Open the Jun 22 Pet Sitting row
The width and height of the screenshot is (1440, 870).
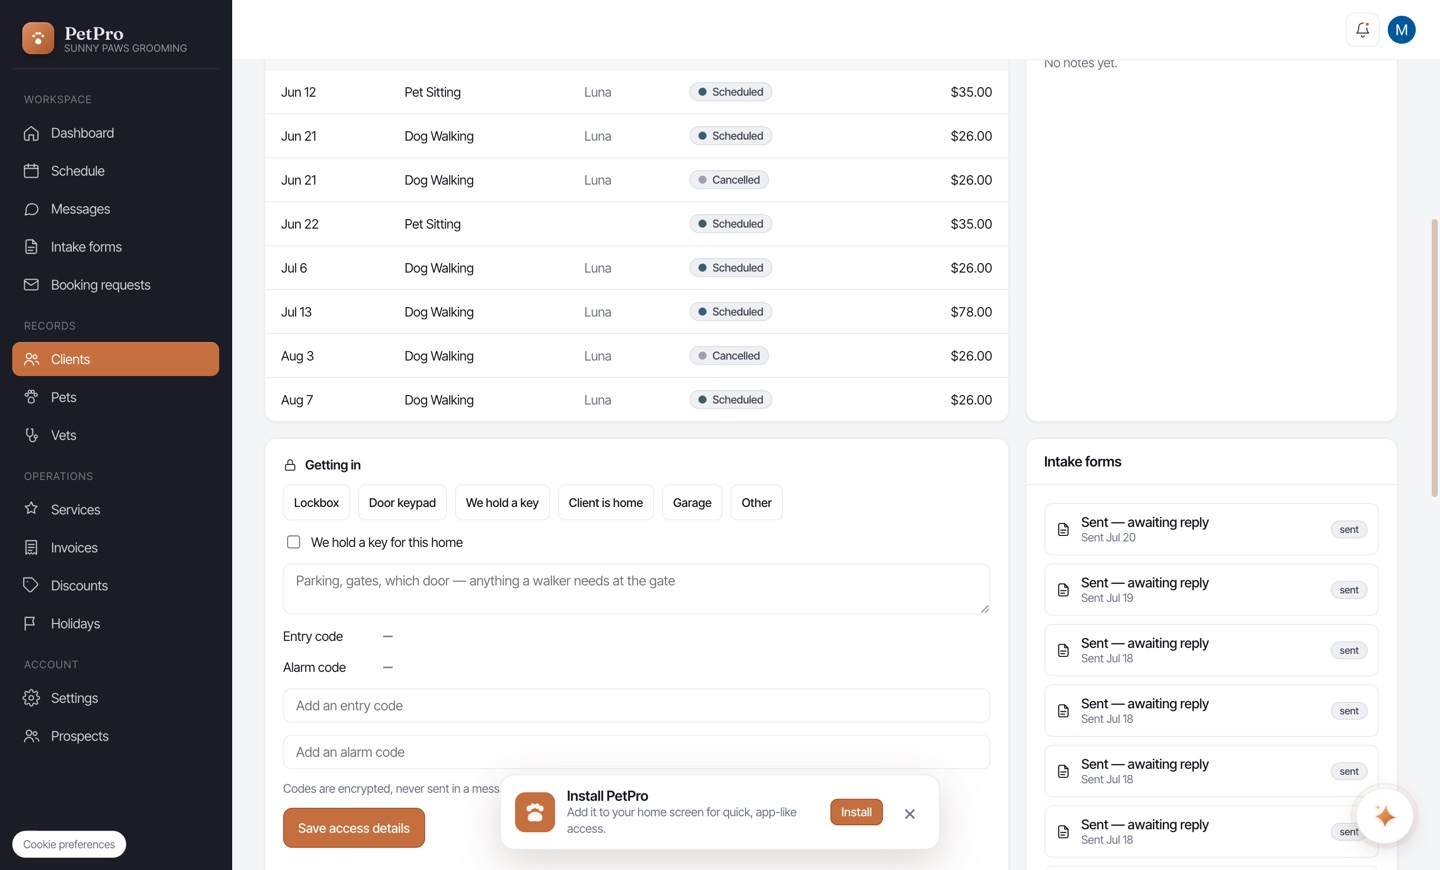pyautogui.click(x=636, y=224)
